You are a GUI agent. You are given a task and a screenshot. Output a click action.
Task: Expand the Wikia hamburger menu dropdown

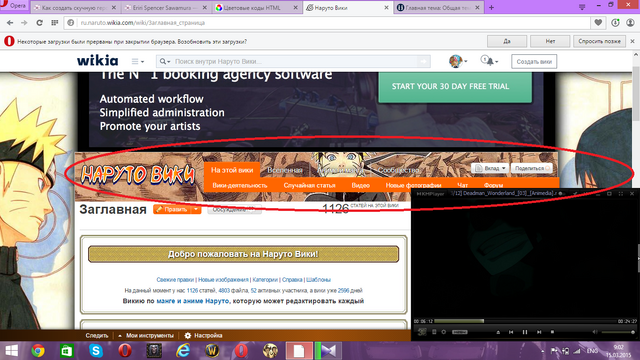(138, 62)
